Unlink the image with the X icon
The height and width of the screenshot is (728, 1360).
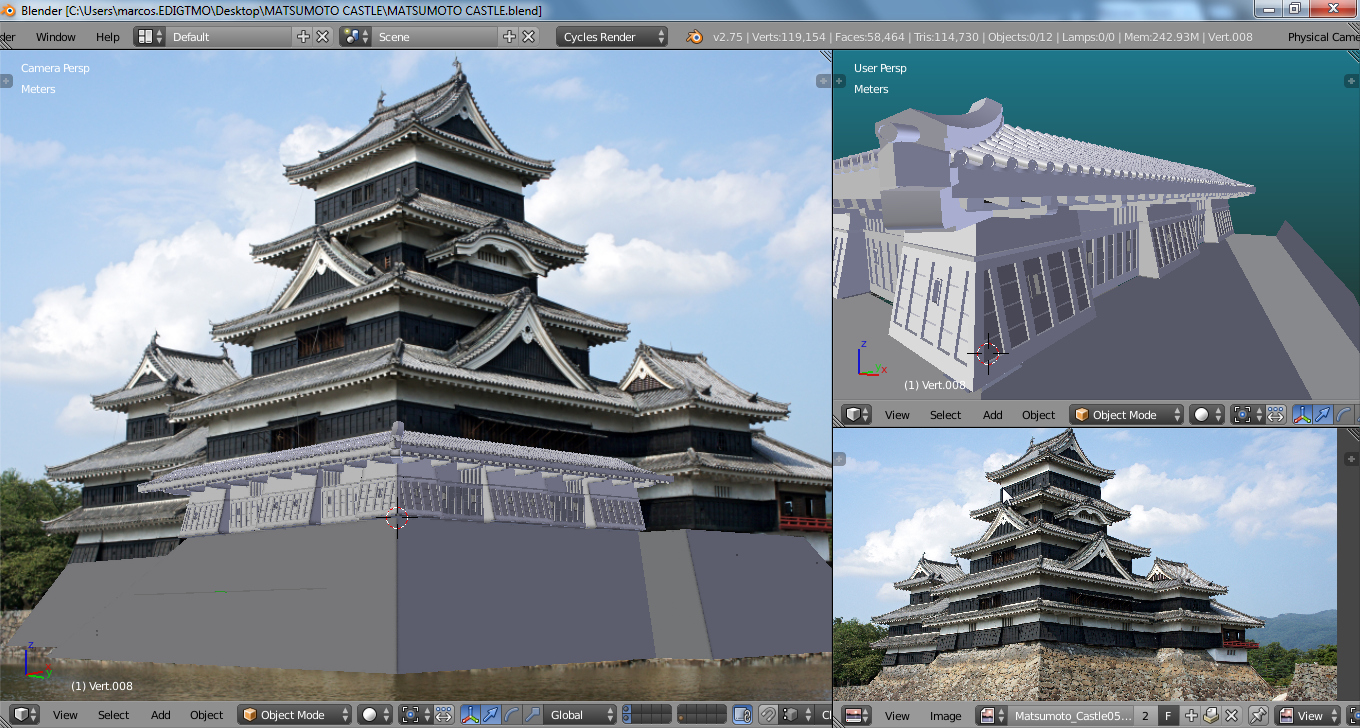[x=1230, y=715]
